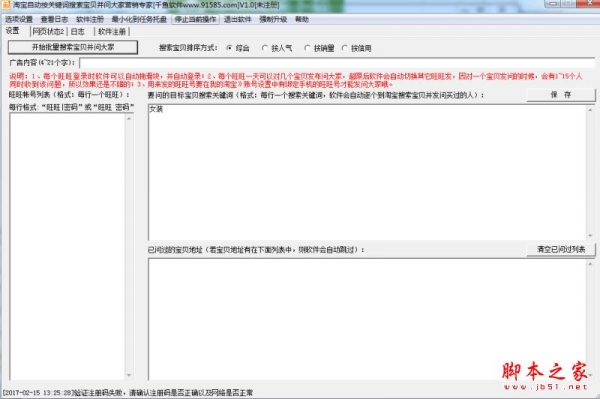The height and width of the screenshot is (399, 600).
Task: Click the keyword box scrollbar up arrow
Action: click(x=590, y=110)
